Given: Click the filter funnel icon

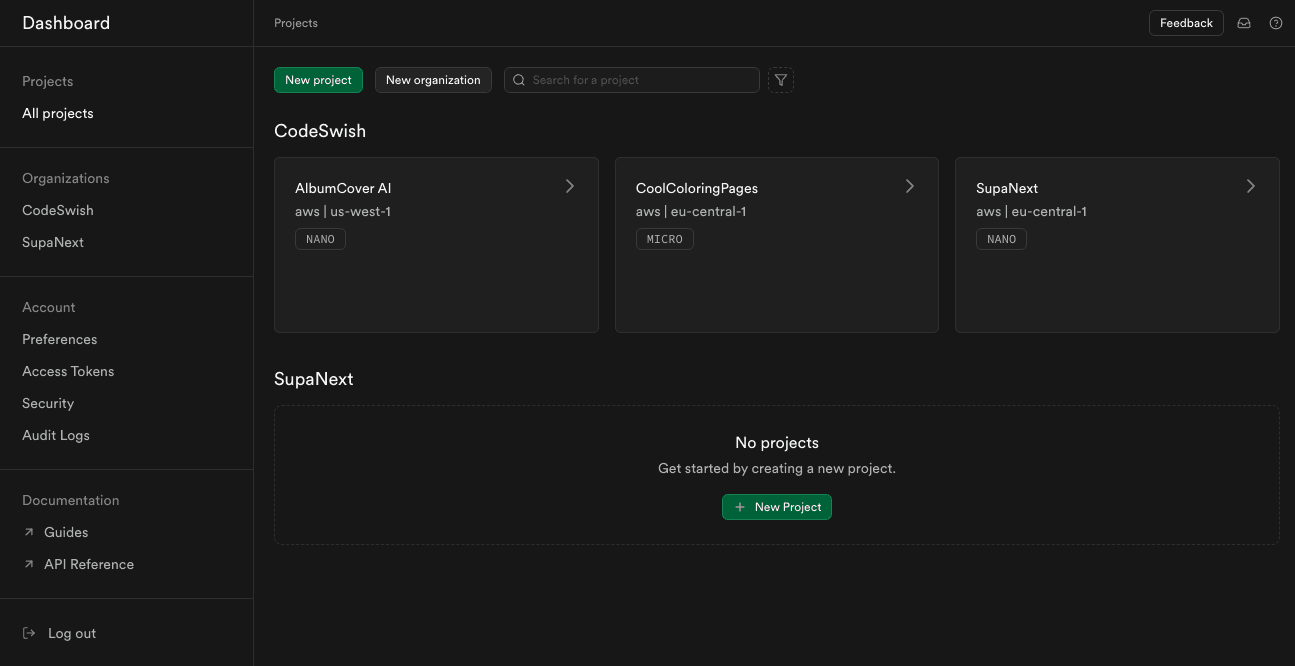Looking at the screenshot, I should pos(781,80).
